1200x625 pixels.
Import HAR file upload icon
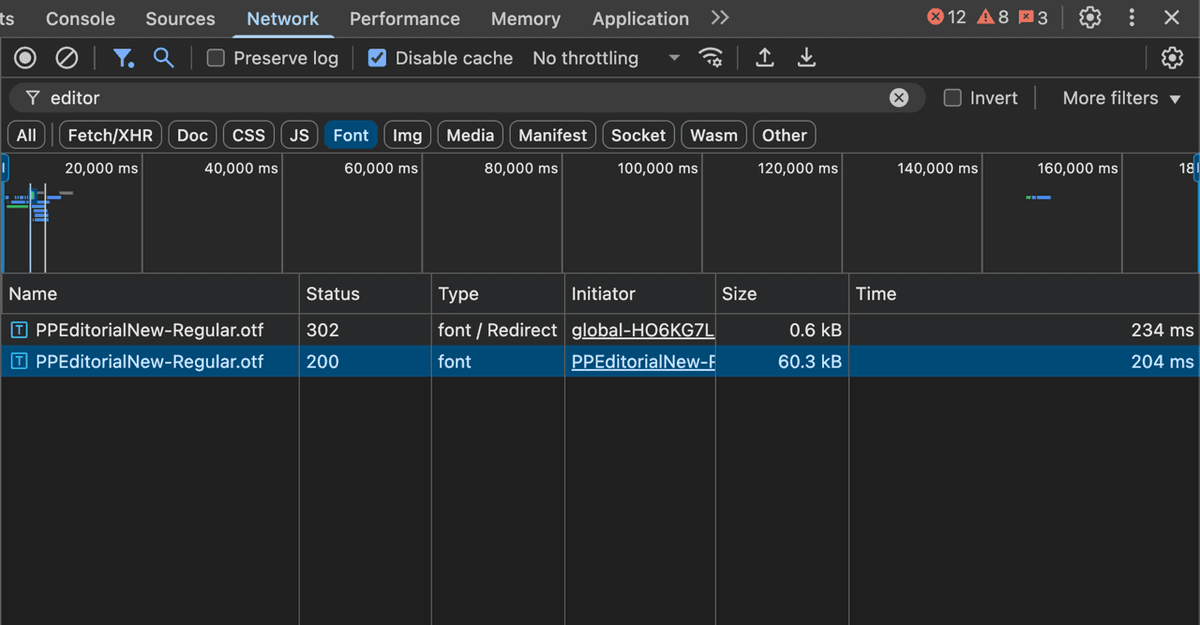coord(765,58)
